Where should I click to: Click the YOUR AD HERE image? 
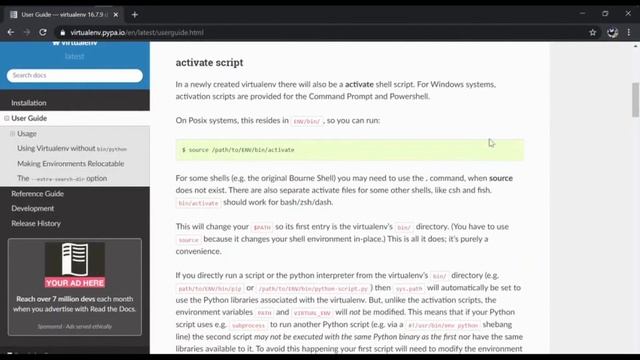tap(75, 265)
